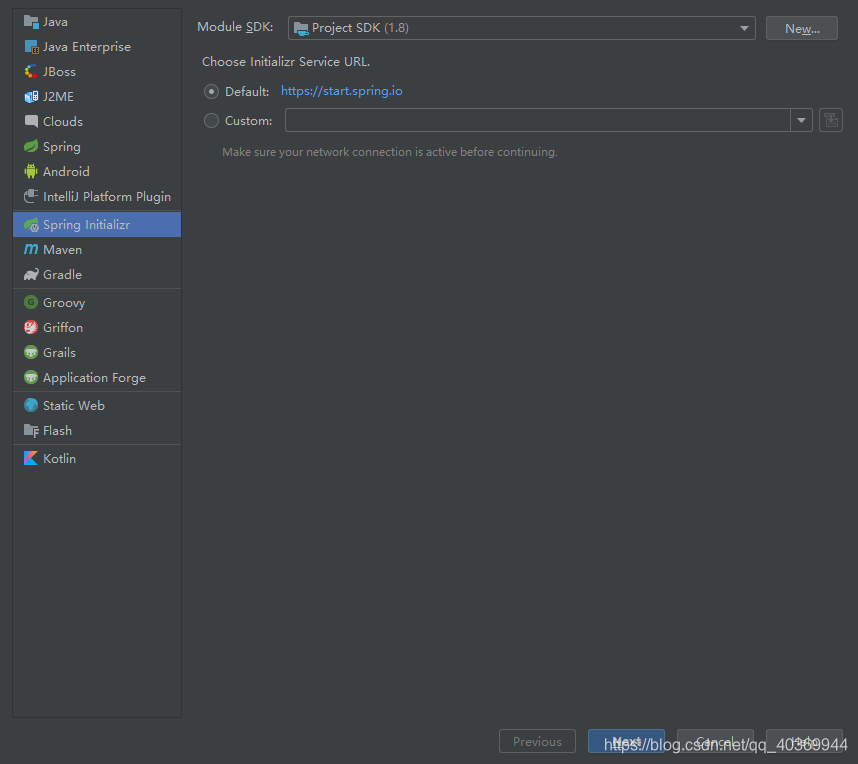Open the https://start.spring.io link
Screen dimensions: 858x764
tap(341, 91)
